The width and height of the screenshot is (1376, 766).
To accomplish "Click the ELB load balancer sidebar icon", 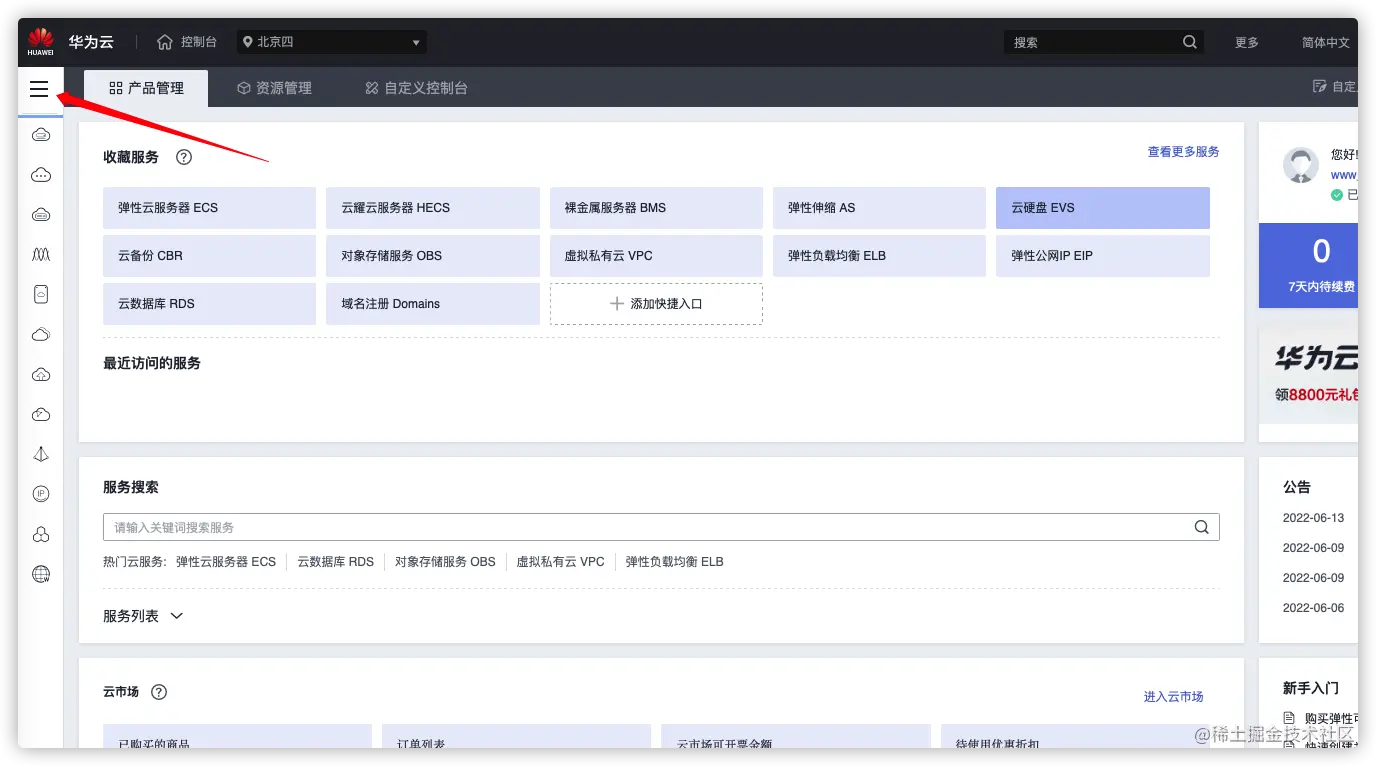I will tap(41, 455).
